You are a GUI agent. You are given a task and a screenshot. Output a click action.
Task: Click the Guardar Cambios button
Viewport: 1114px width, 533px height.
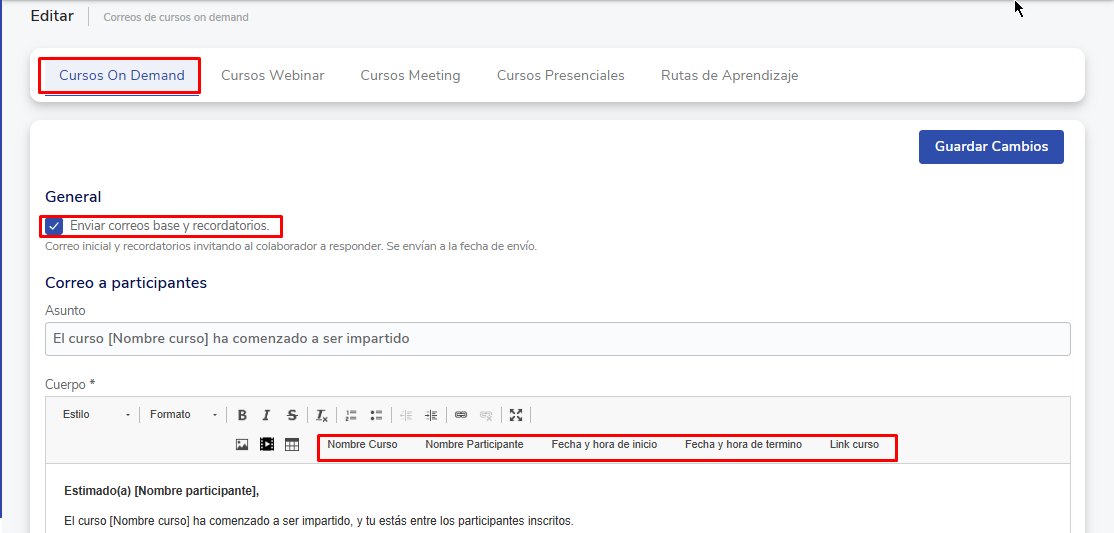[x=991, y=147]
